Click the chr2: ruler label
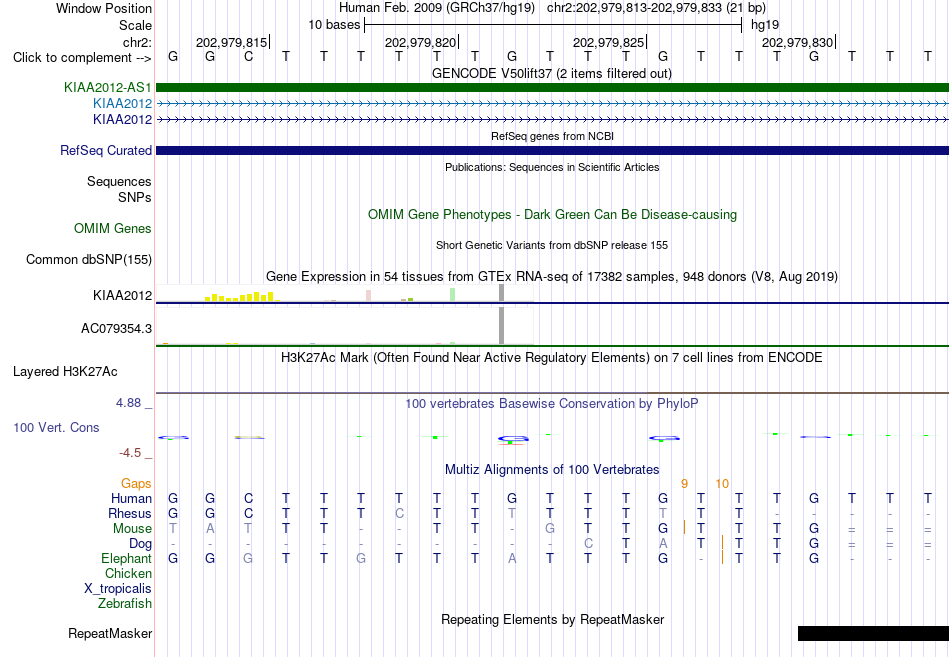 pyautogui.click(x=138, y=42)
